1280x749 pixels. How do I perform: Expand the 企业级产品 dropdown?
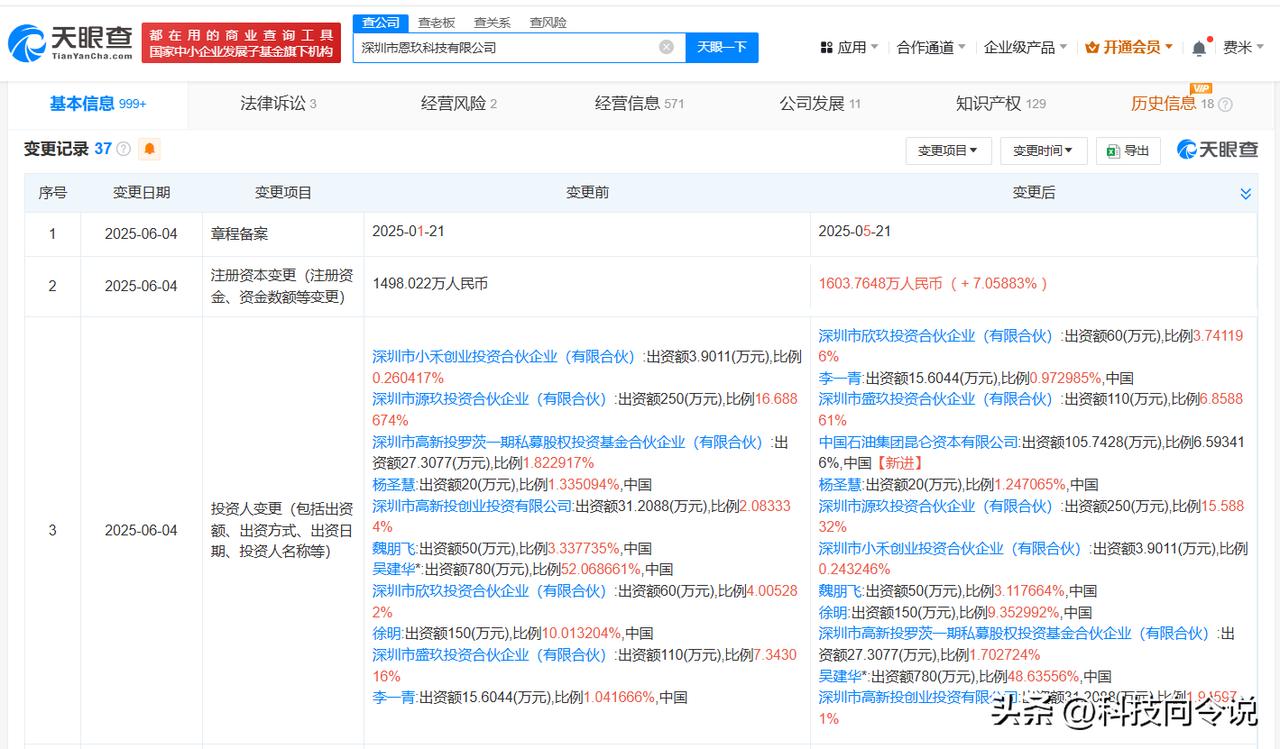pyautogui.click(x=1025, y=47)
